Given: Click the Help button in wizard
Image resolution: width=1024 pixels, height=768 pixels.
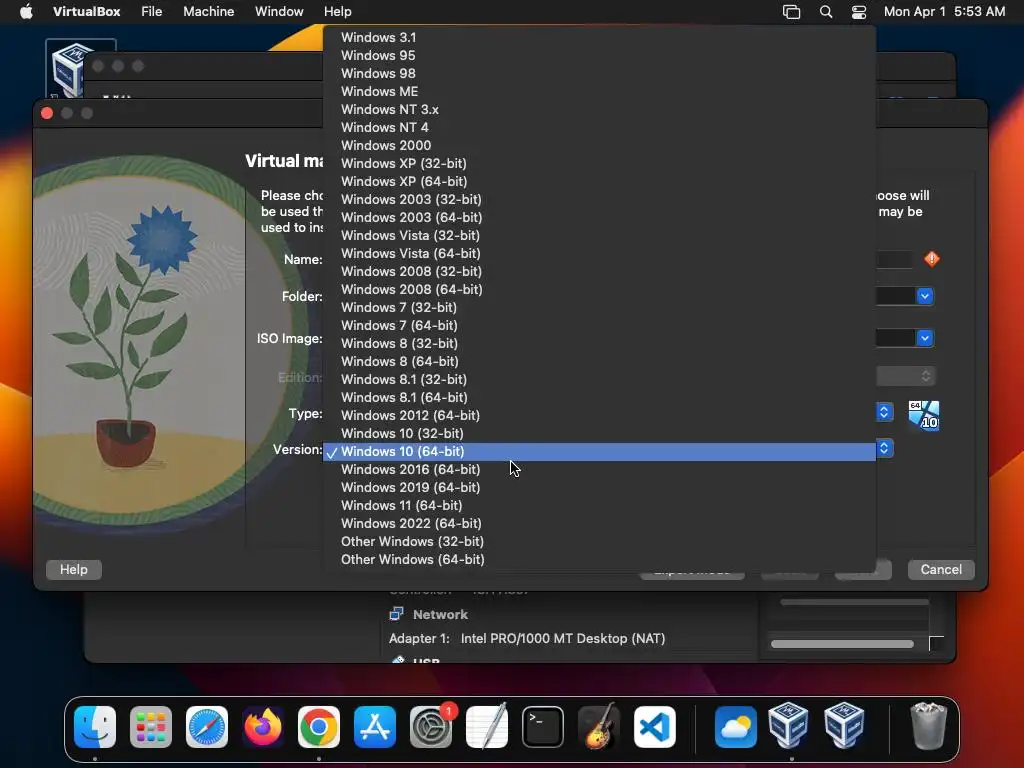Looking at the screenshot, I should tap(74, 569).
